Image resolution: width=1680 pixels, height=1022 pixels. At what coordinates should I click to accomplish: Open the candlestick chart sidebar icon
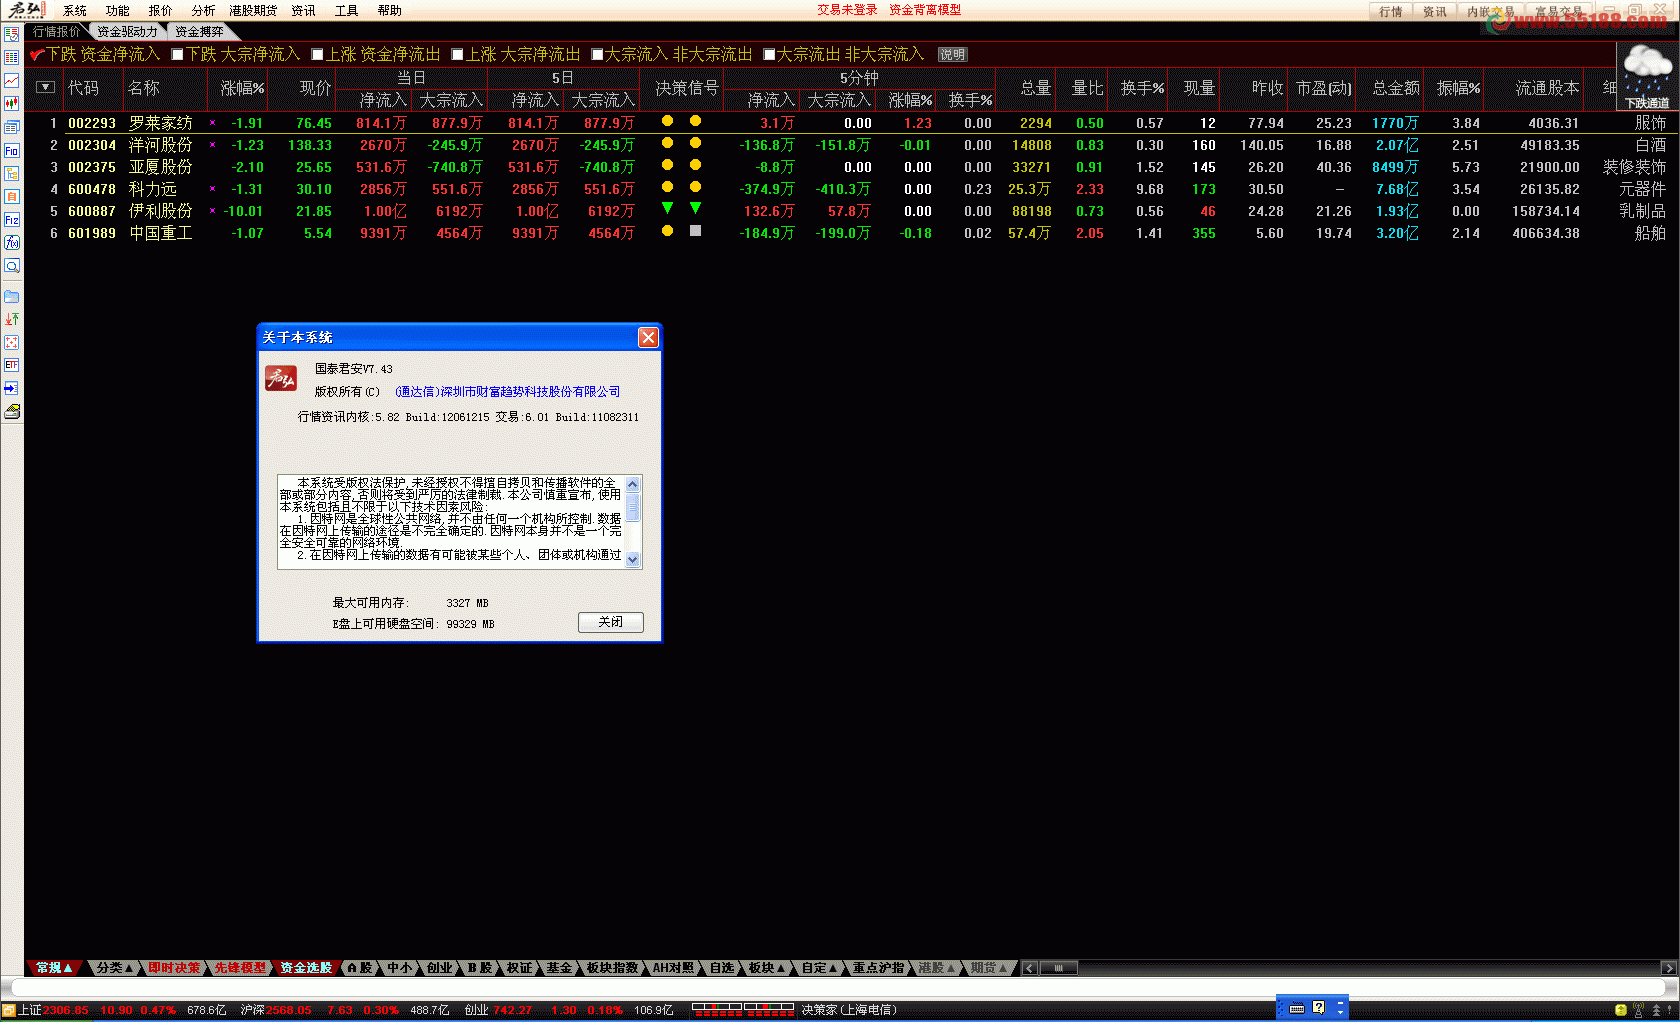click(x=12, y=103)
